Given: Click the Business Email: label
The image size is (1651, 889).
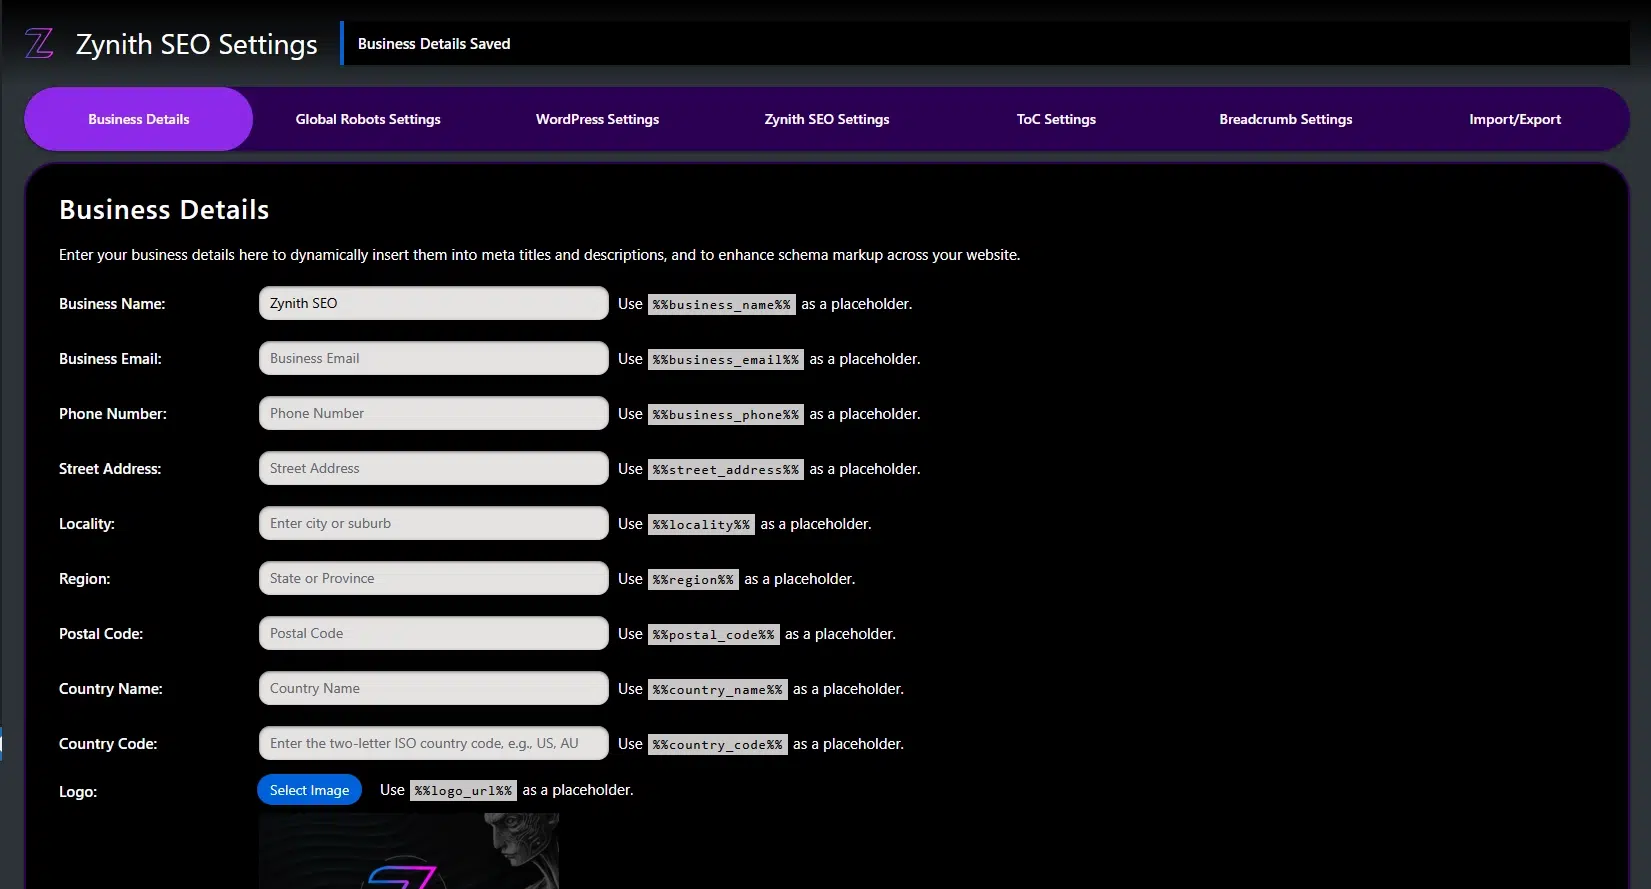Looking at the screenshot, I should 110,359.
